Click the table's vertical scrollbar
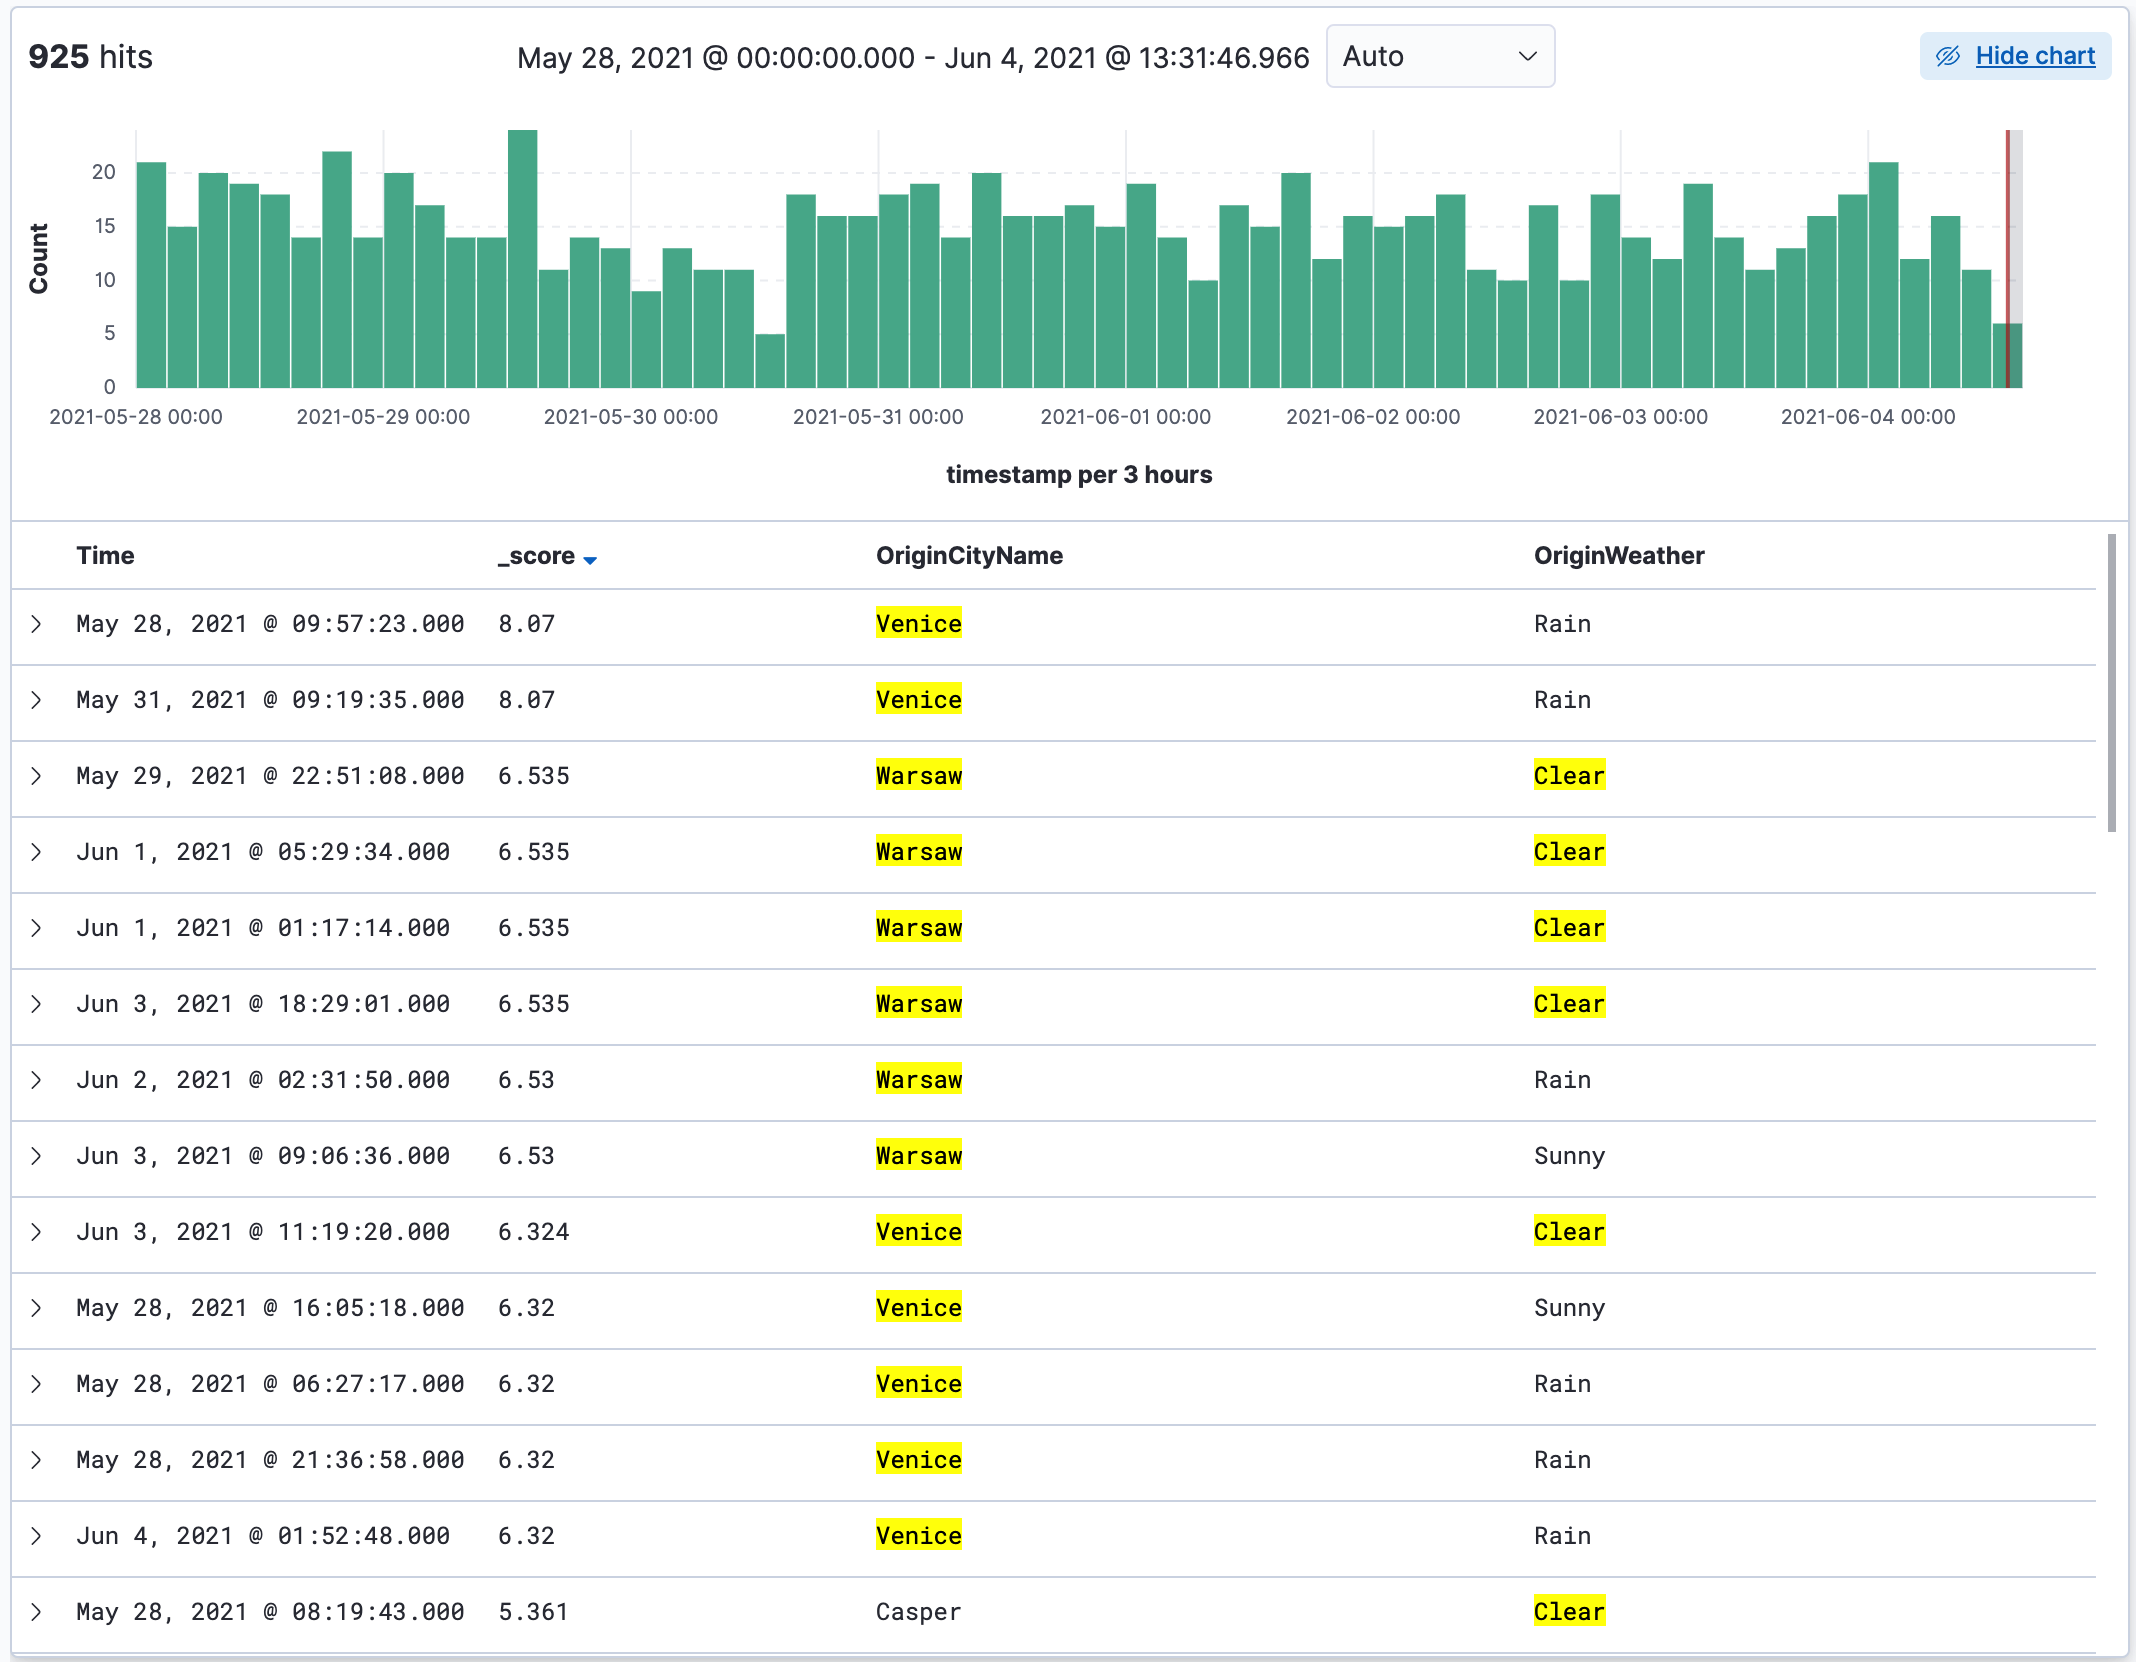This screenshot has height=1662, width=2136. 2111,682
